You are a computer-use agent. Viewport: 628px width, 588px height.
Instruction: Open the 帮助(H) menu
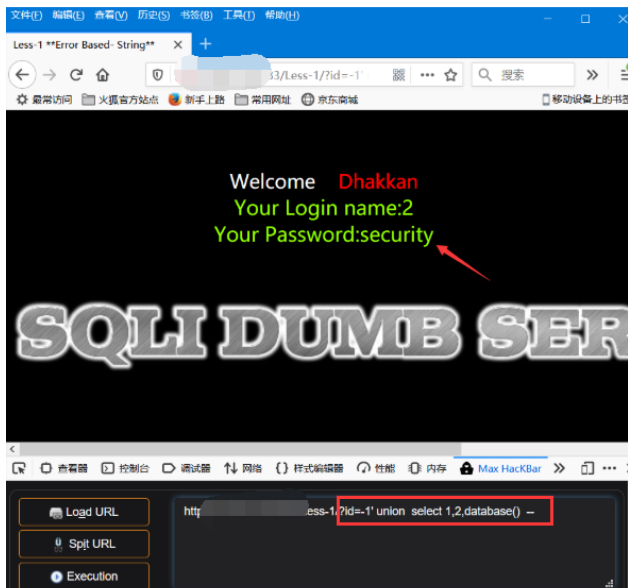pos(282,15)
